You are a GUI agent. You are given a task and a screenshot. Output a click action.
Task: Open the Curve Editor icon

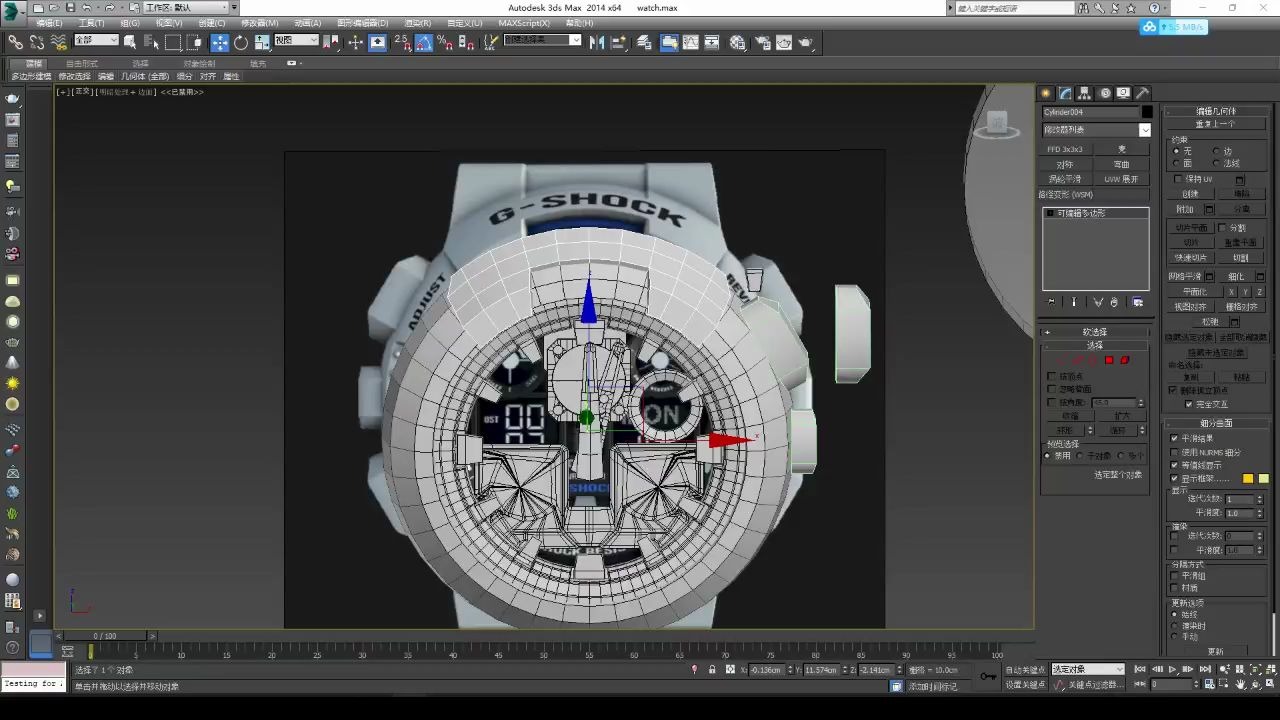pos(691,42)
